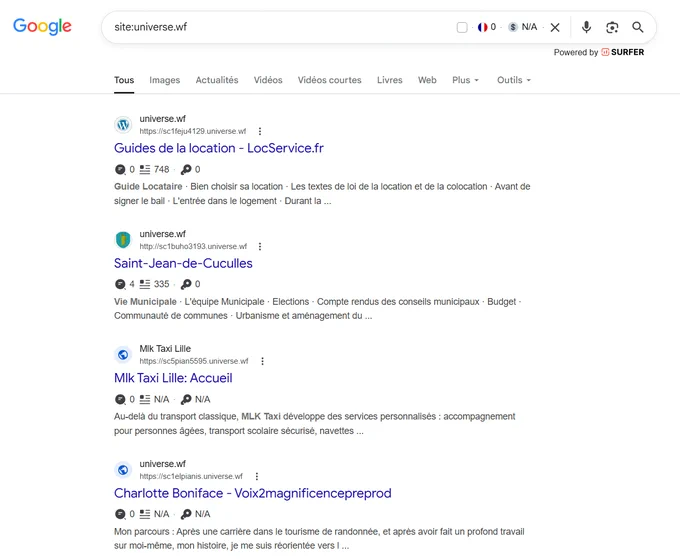This screenshot has height=559, width=680.
Task: Click the WordPress favicon of the LocService result
Action: (123, 125)
